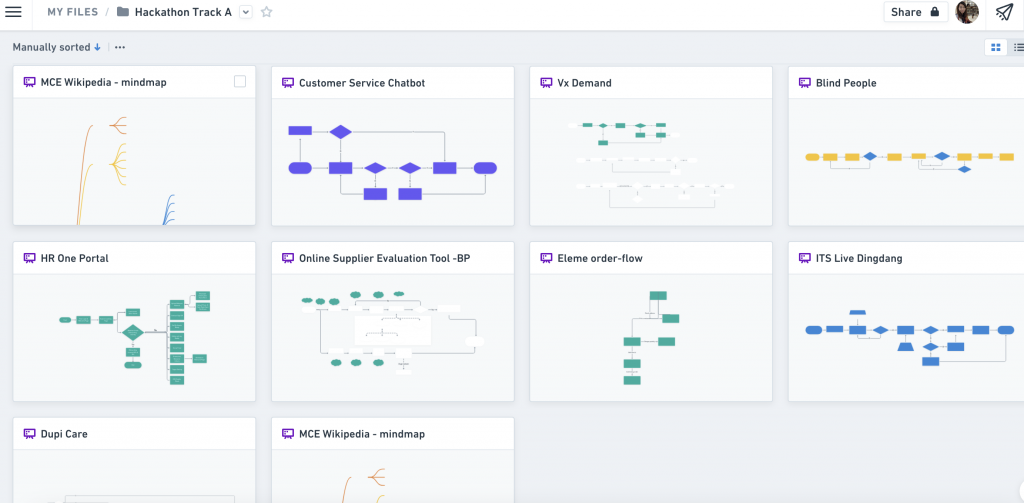Viewport: 1024px width, 503px height.
Task: Open the paper plane notifications icon
Action: (x=1004, y=12)
